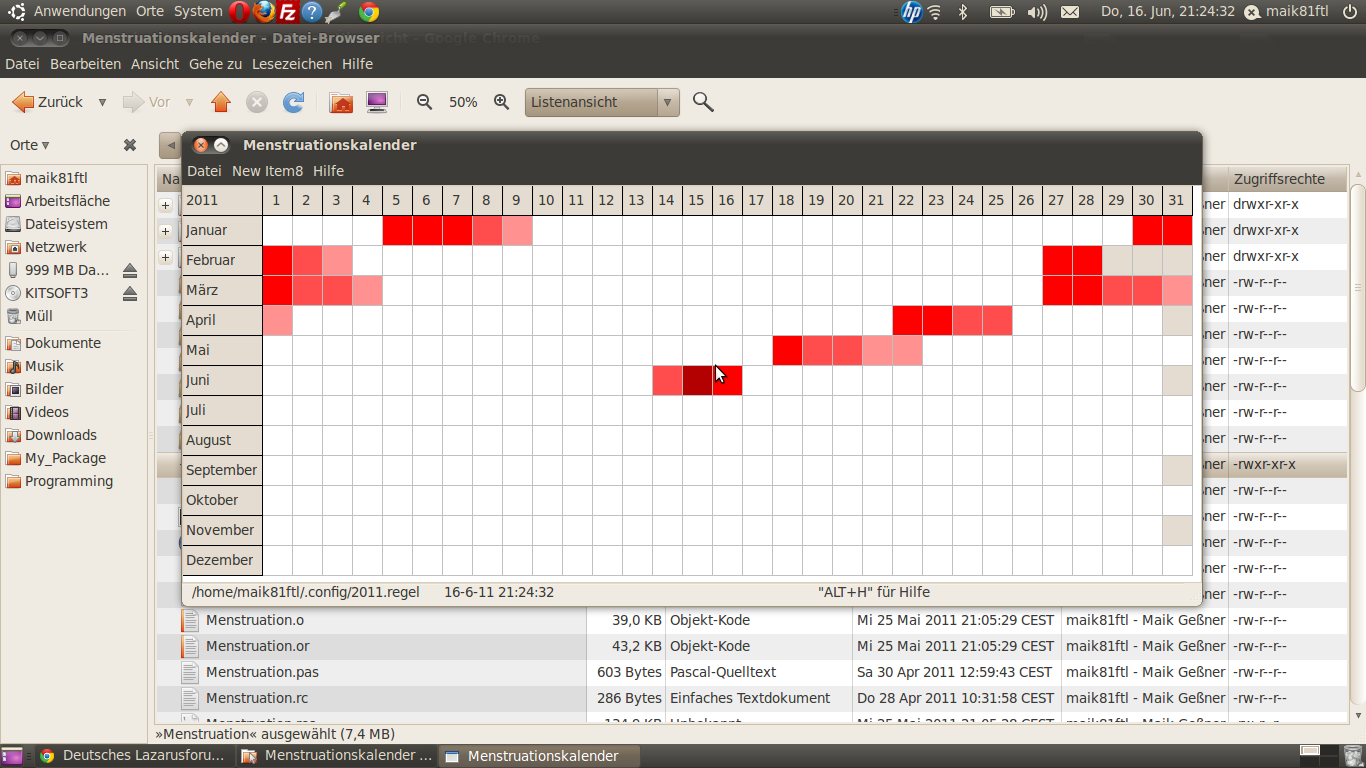Launch Firefox from the top panel
The height and width of the screenshot is (768, 1366).
click(x=264, y=12)
